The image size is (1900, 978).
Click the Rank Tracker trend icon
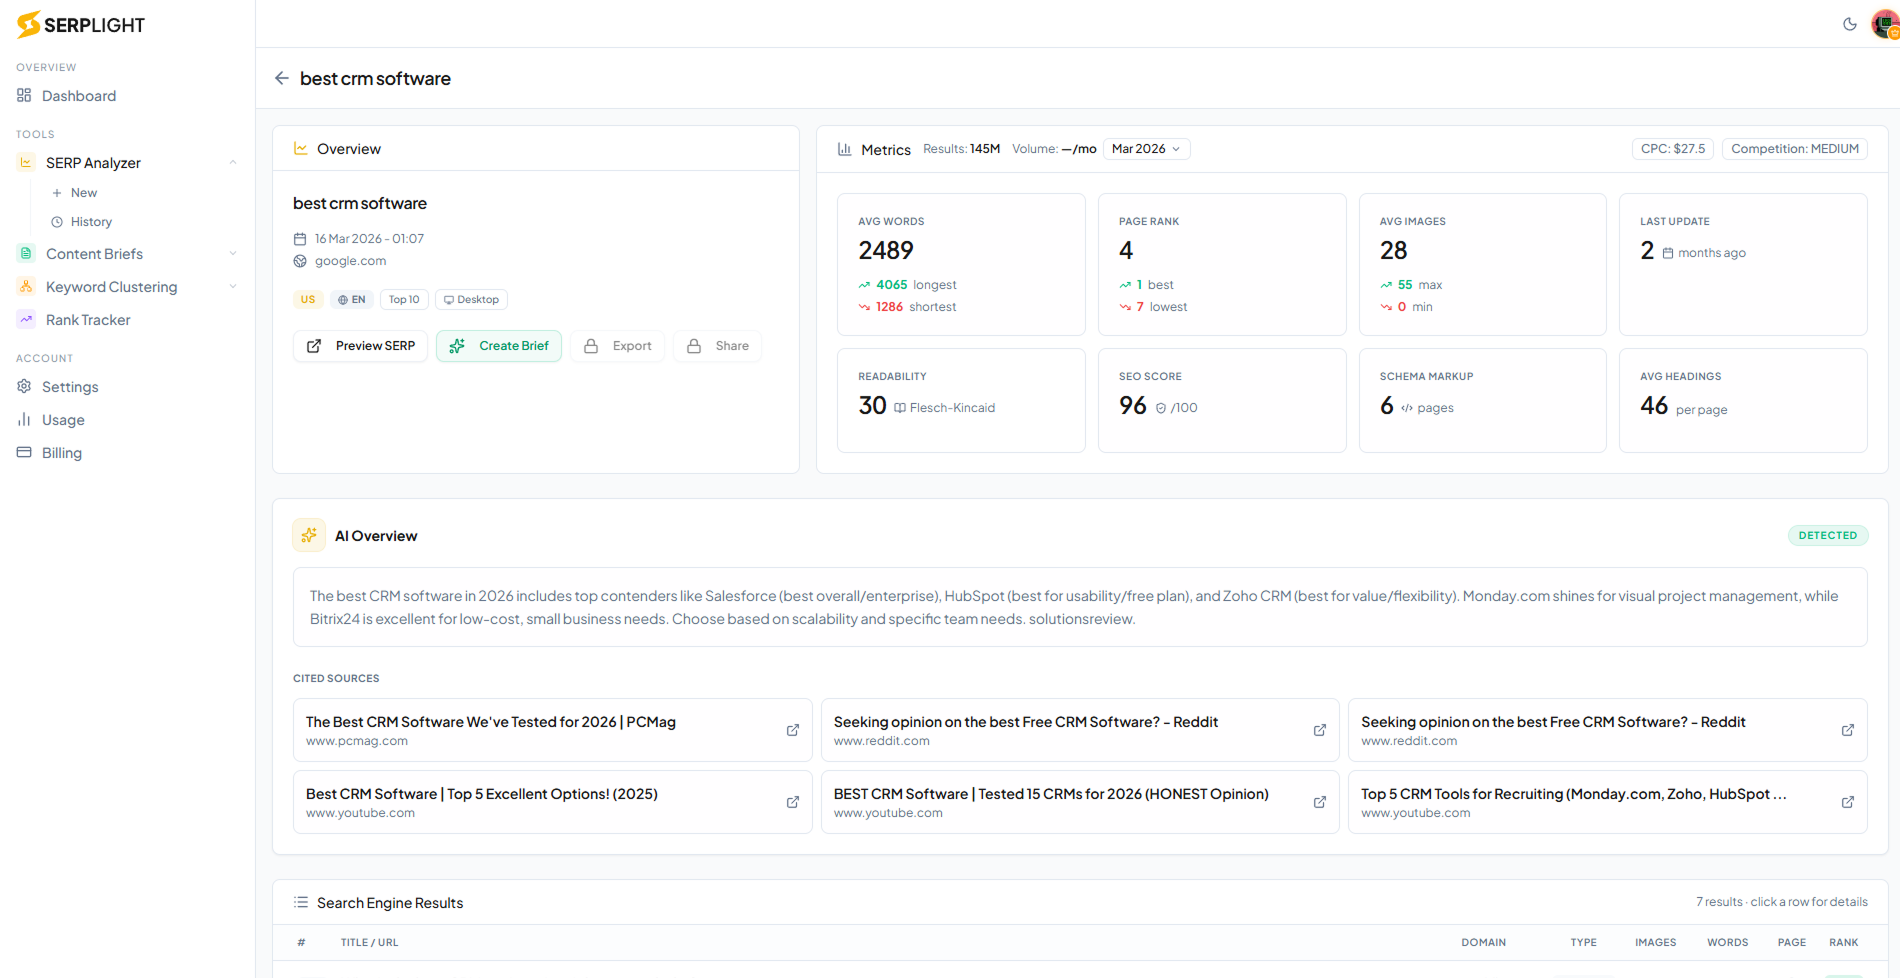[26, 319]
